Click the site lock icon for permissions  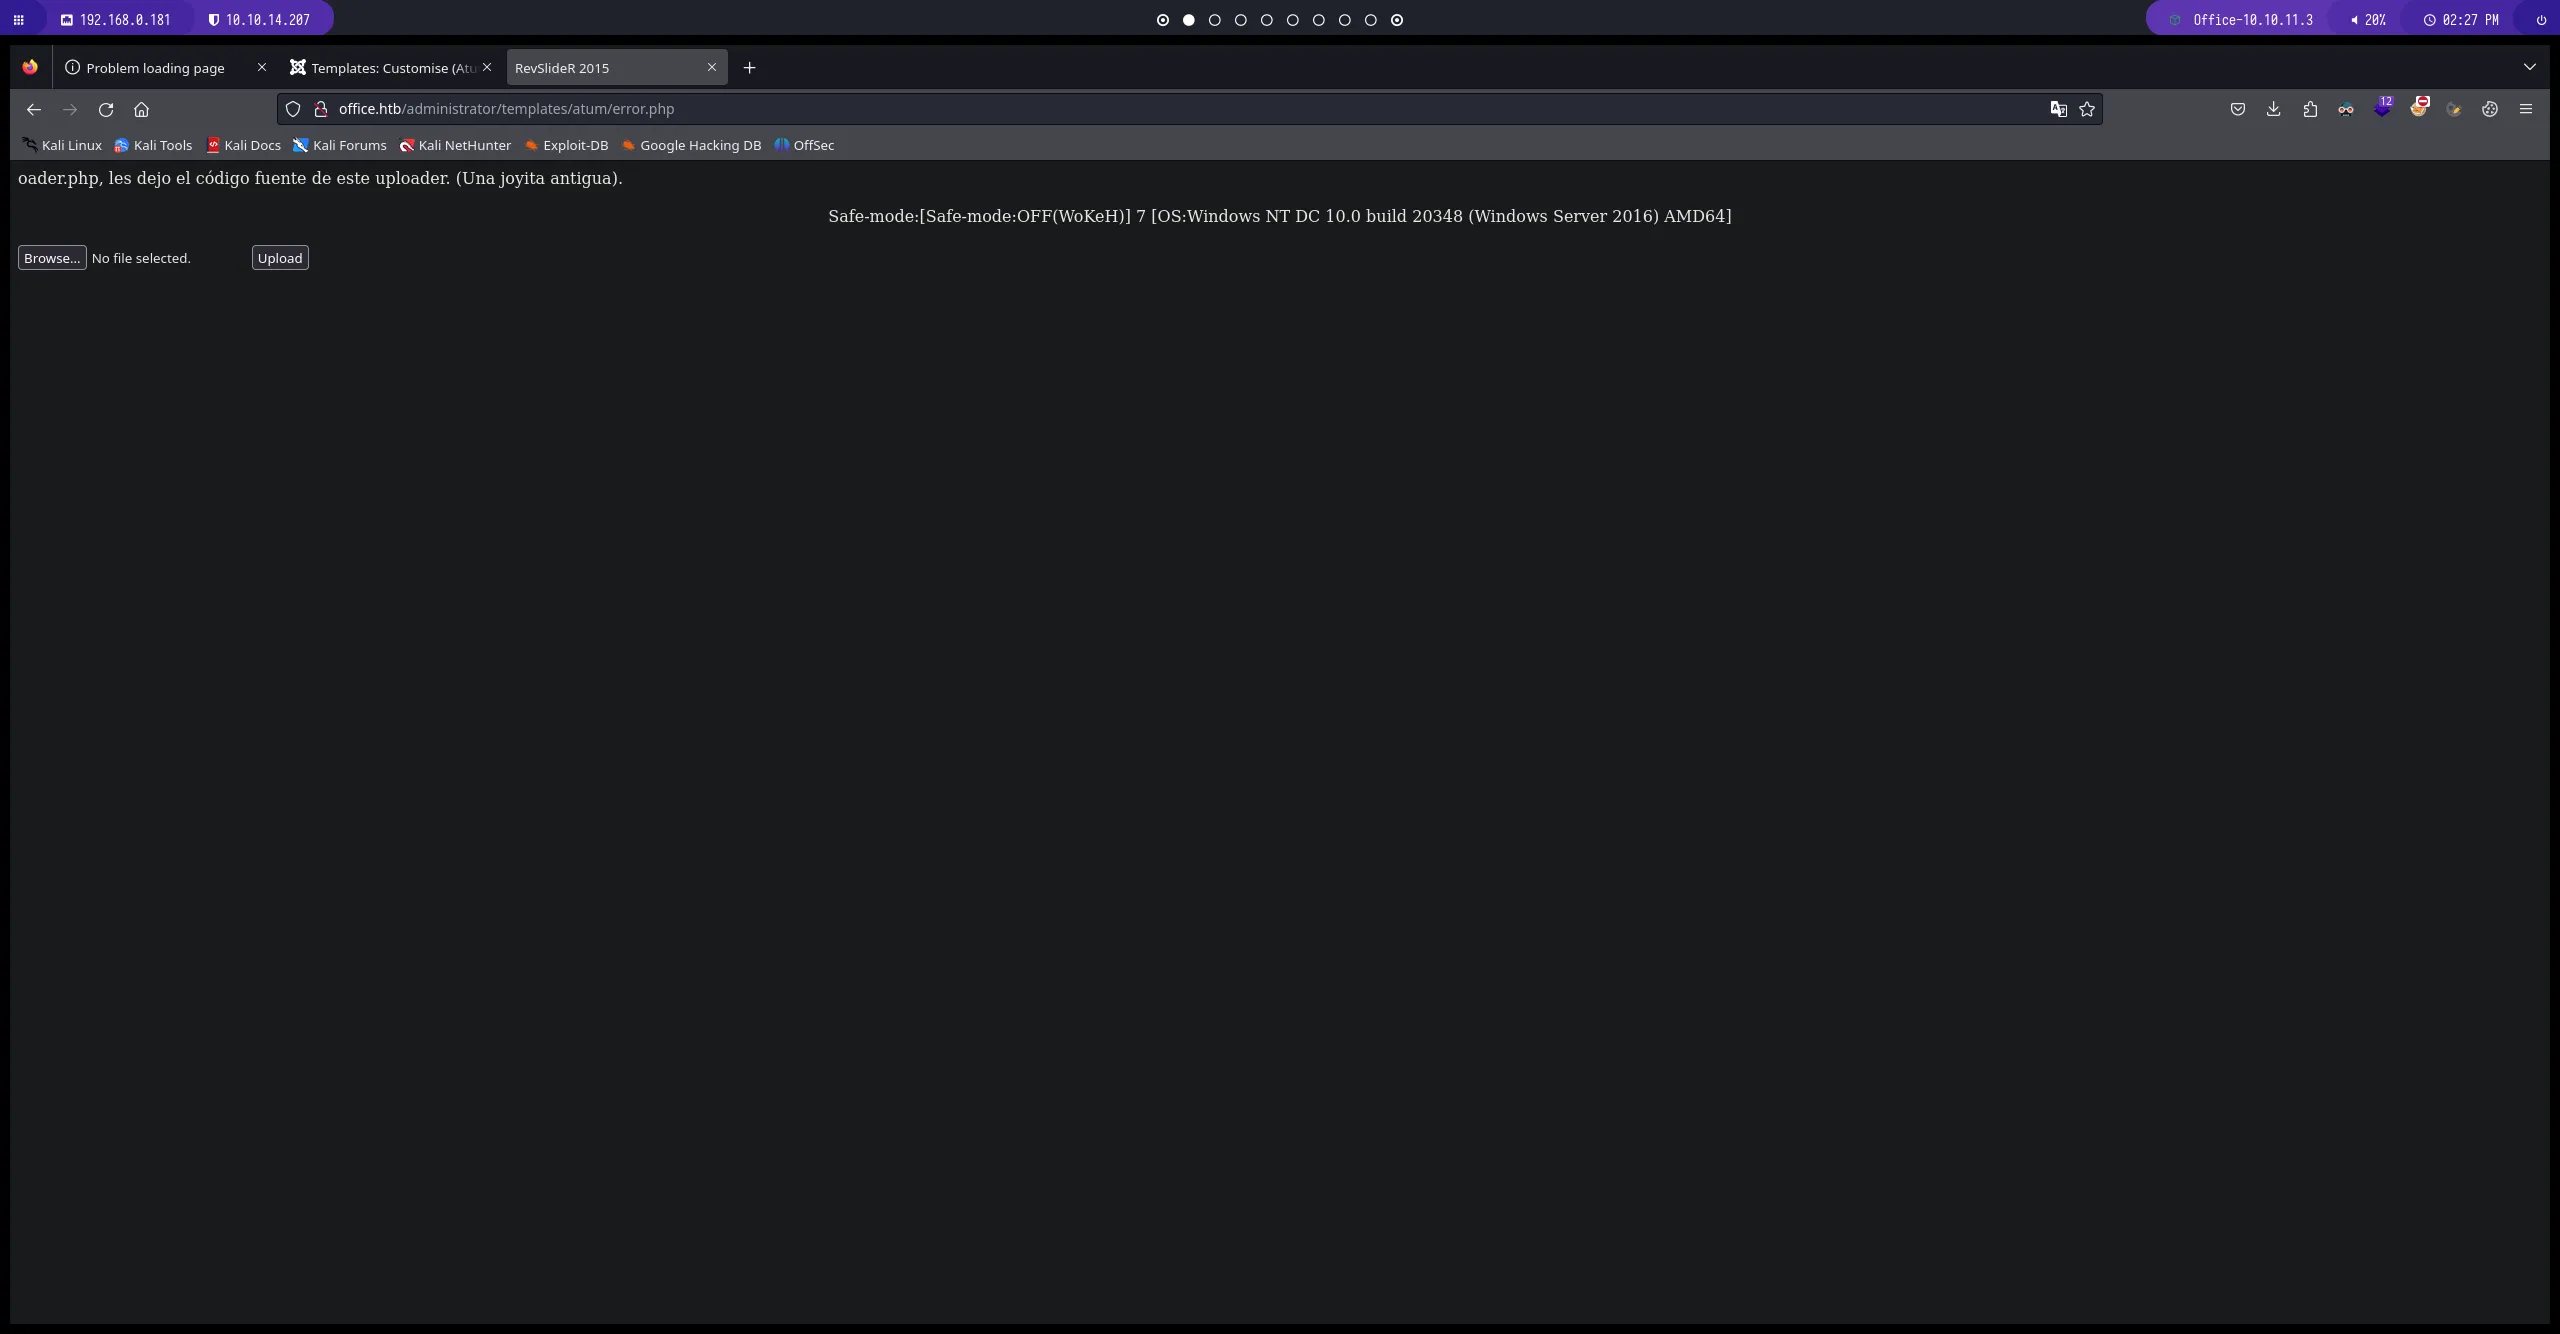click(x=321, y=110)
